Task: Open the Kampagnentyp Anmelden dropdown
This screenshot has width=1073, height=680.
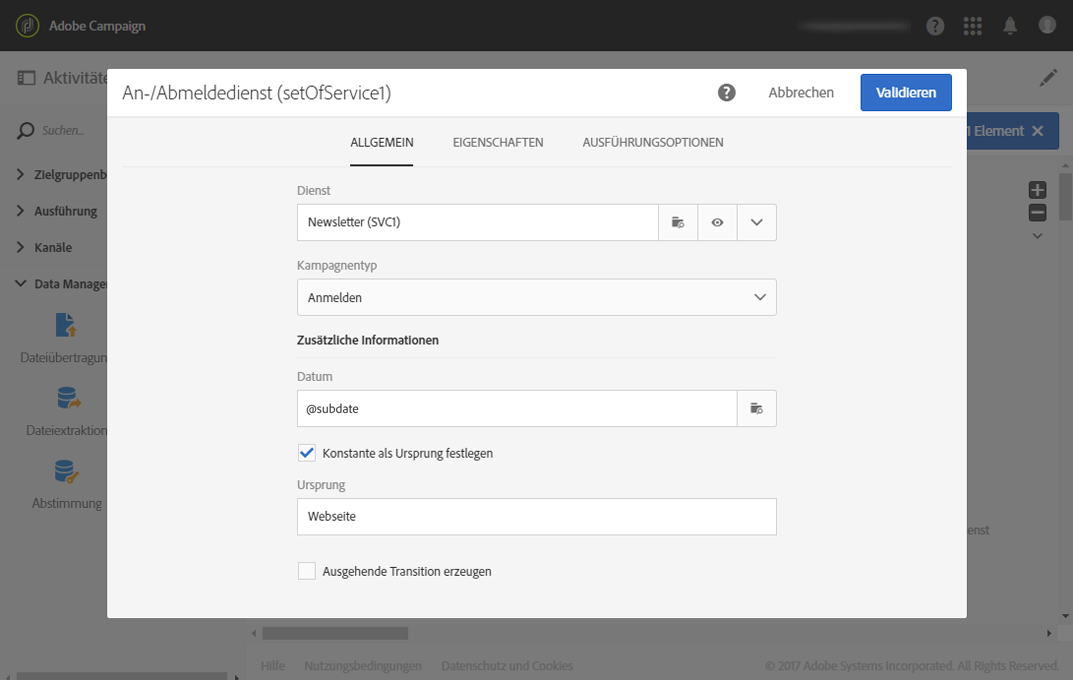Action: coord(536,297)
